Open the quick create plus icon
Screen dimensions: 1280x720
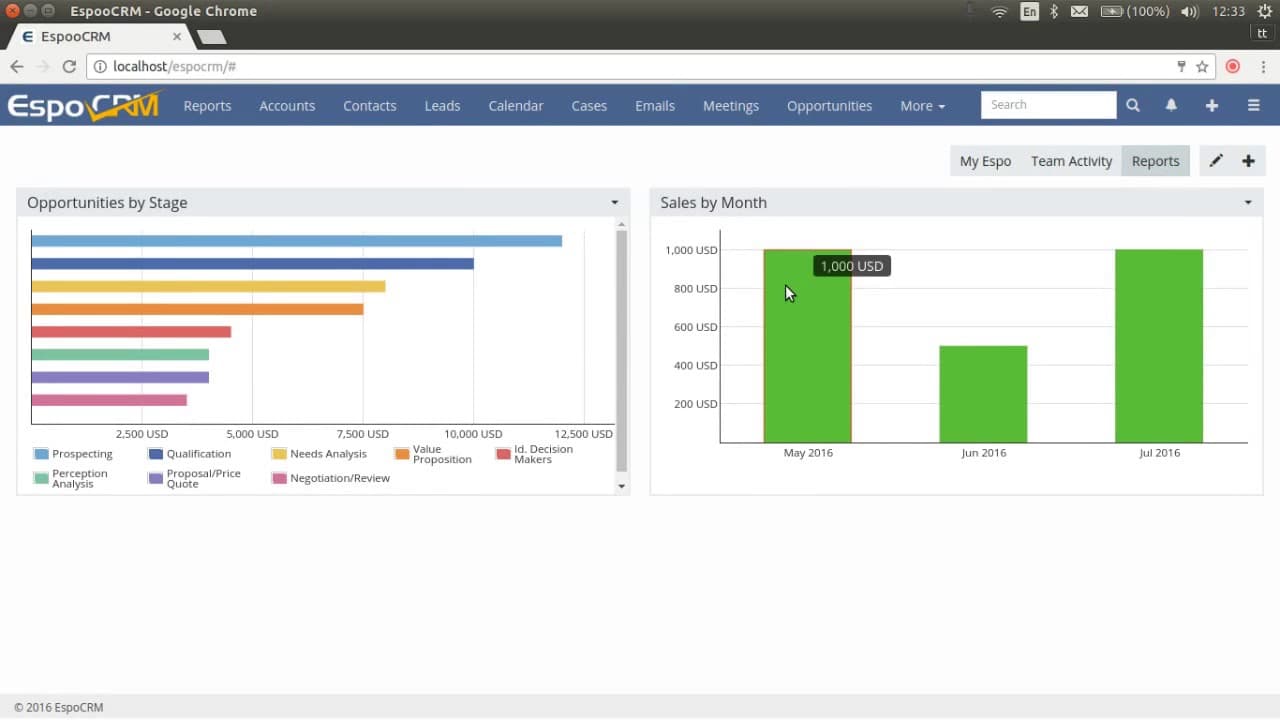coord(1211,104)
